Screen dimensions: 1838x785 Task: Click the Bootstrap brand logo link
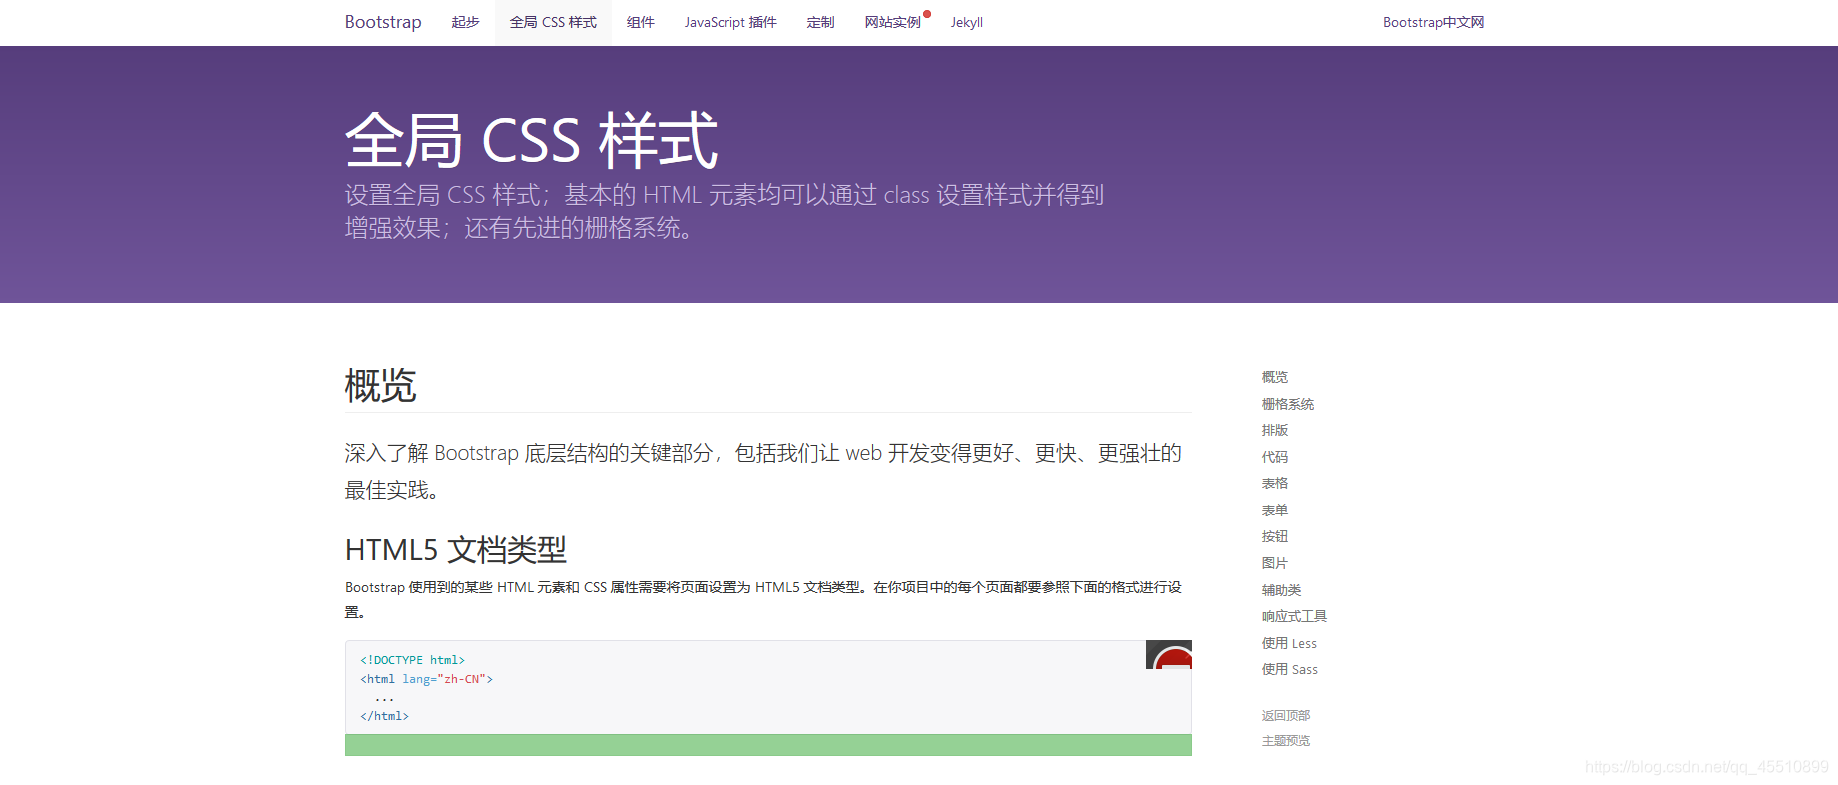tap(383, 22)
